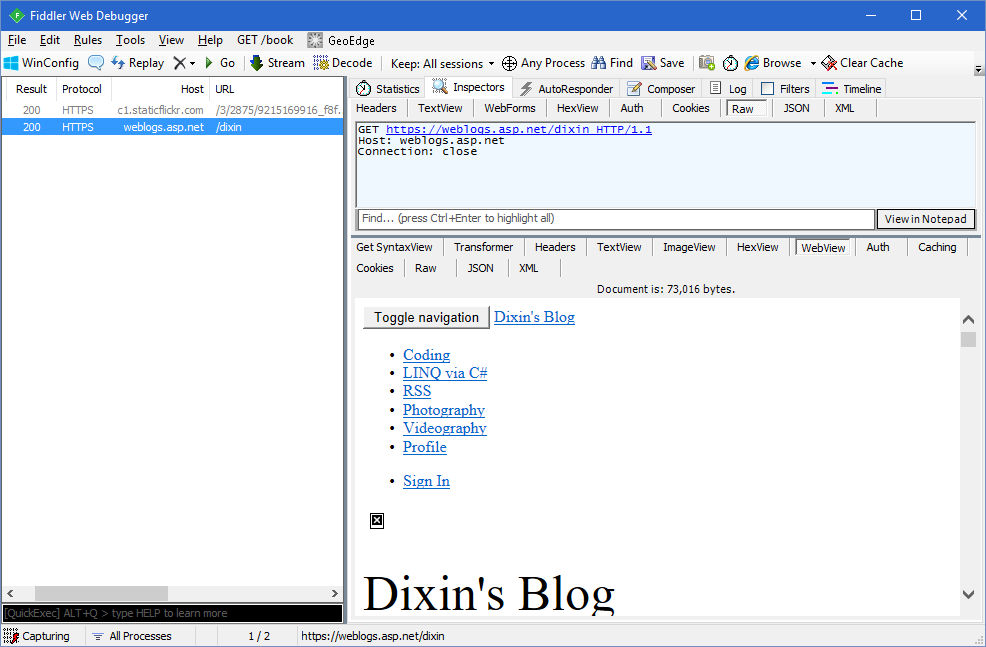Screen dimensions: 986x647
Task: Expand the Browse dropdown arrow
Action: click(812, 64)
